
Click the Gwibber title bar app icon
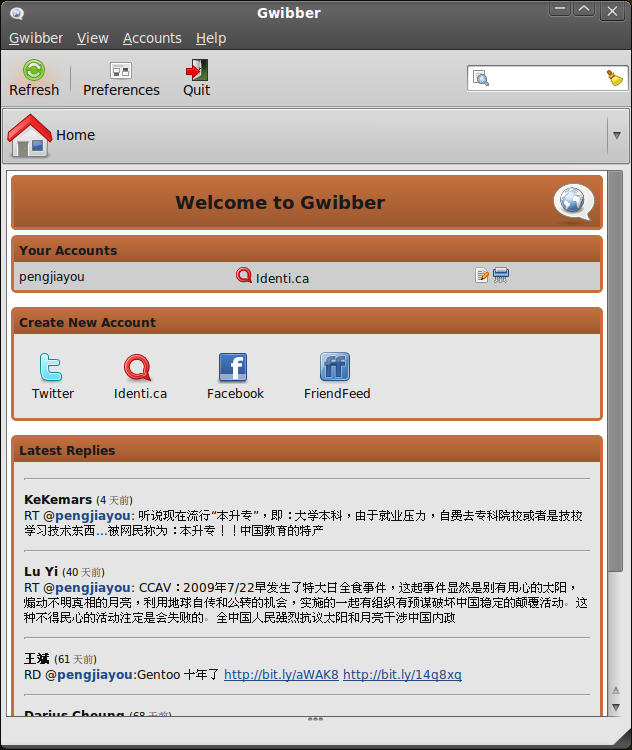pos(17,13)
